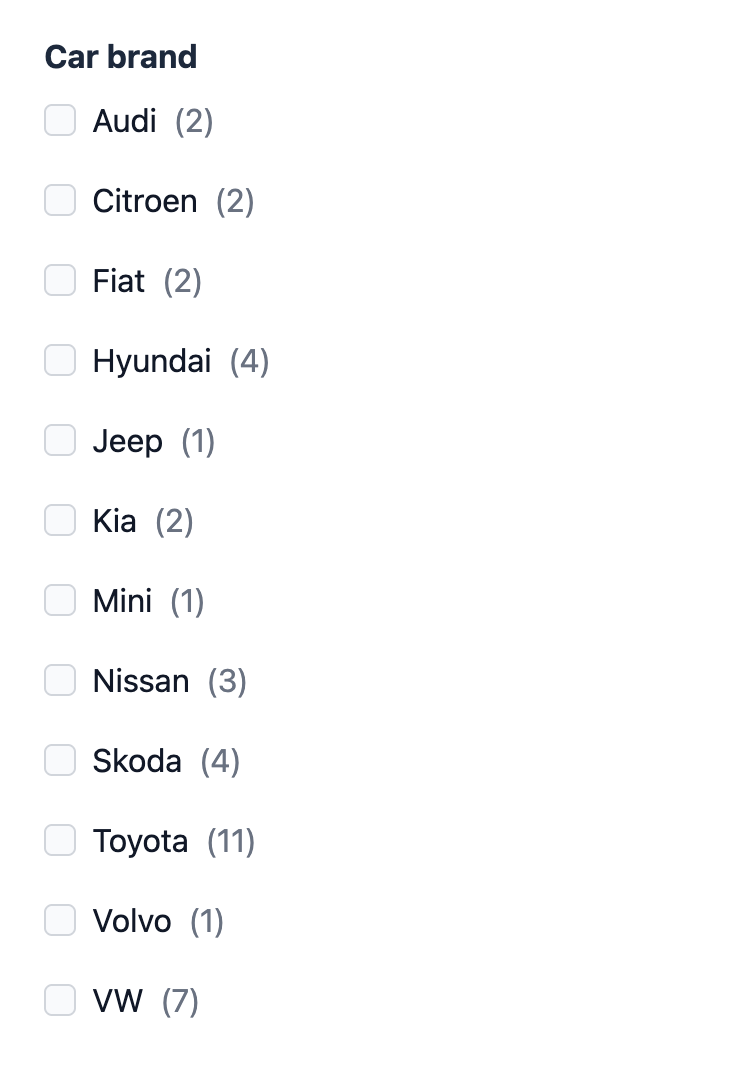748x1068 pixels.
Task: Enable the Kia checkbox
Action: point(60,520)
